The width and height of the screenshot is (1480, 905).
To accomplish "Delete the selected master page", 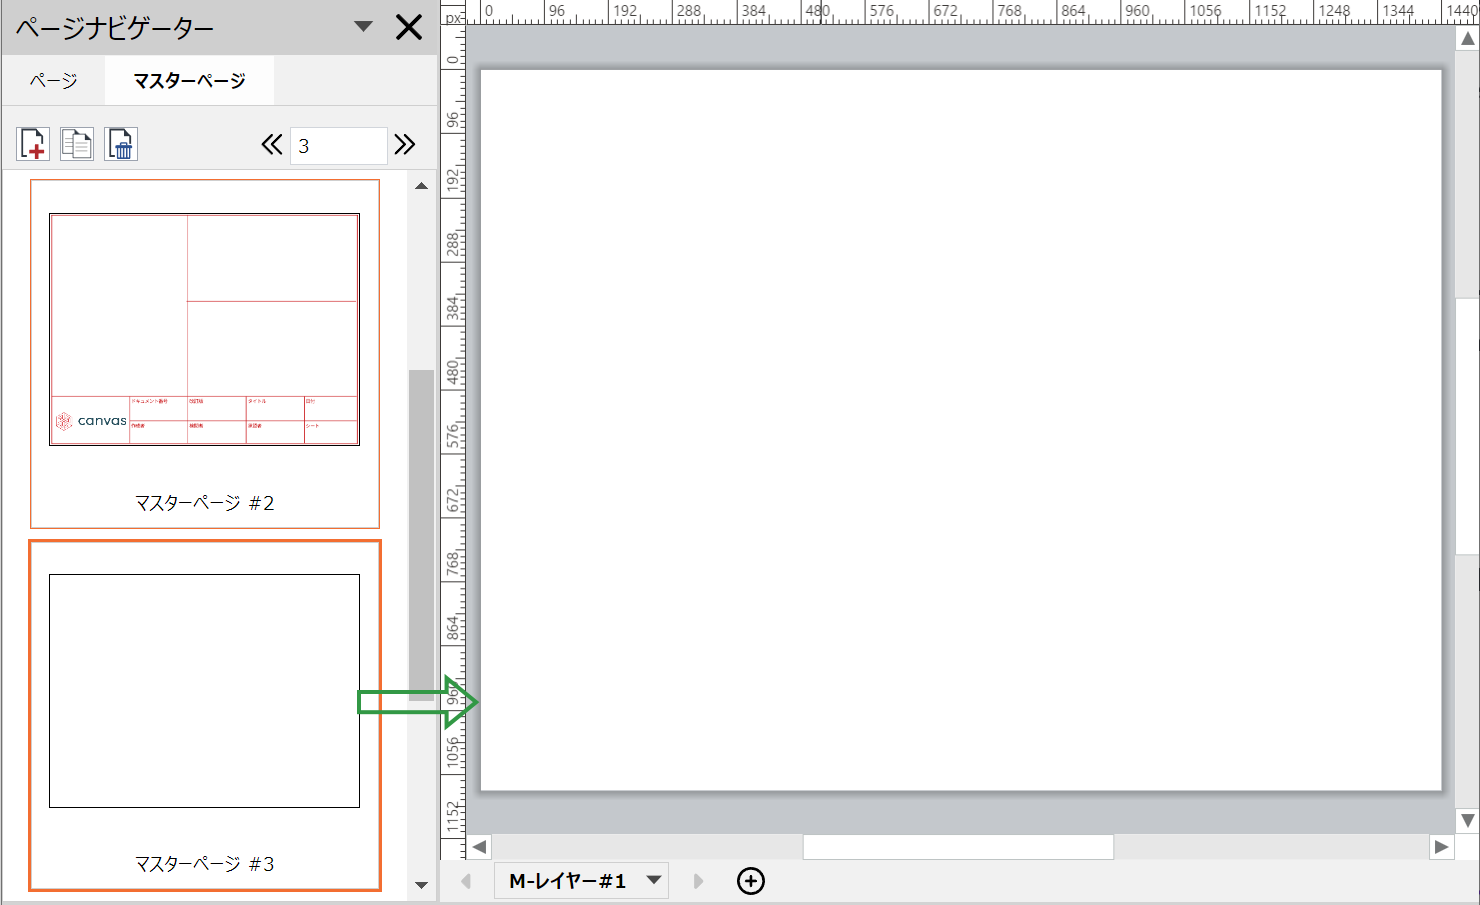I will click(121, 144).
